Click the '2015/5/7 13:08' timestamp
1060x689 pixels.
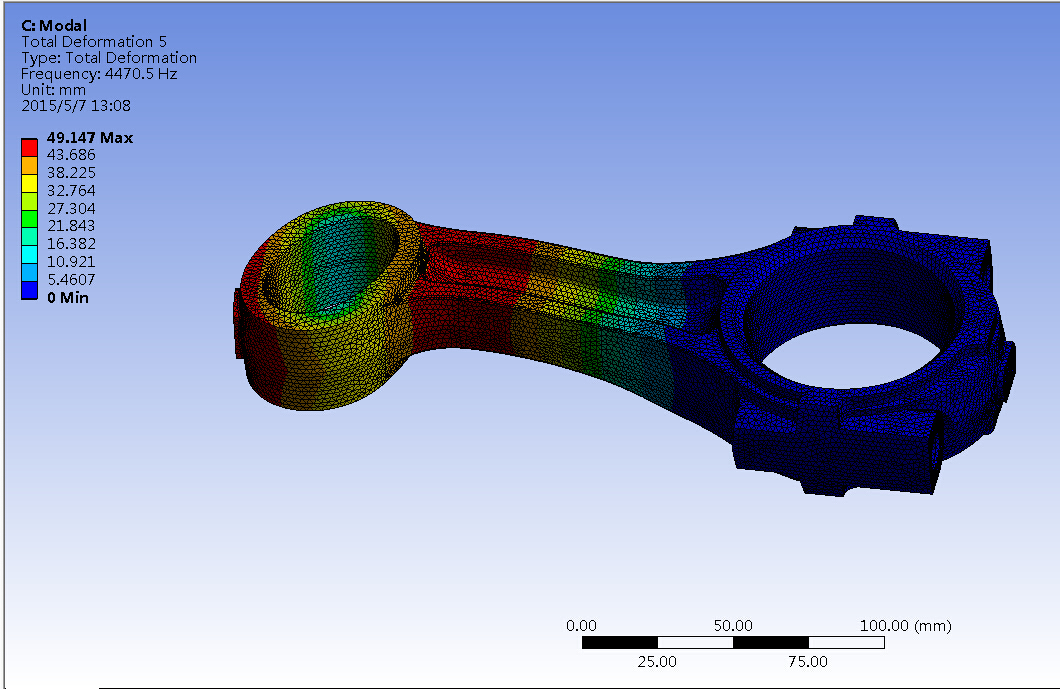point(76,105)
